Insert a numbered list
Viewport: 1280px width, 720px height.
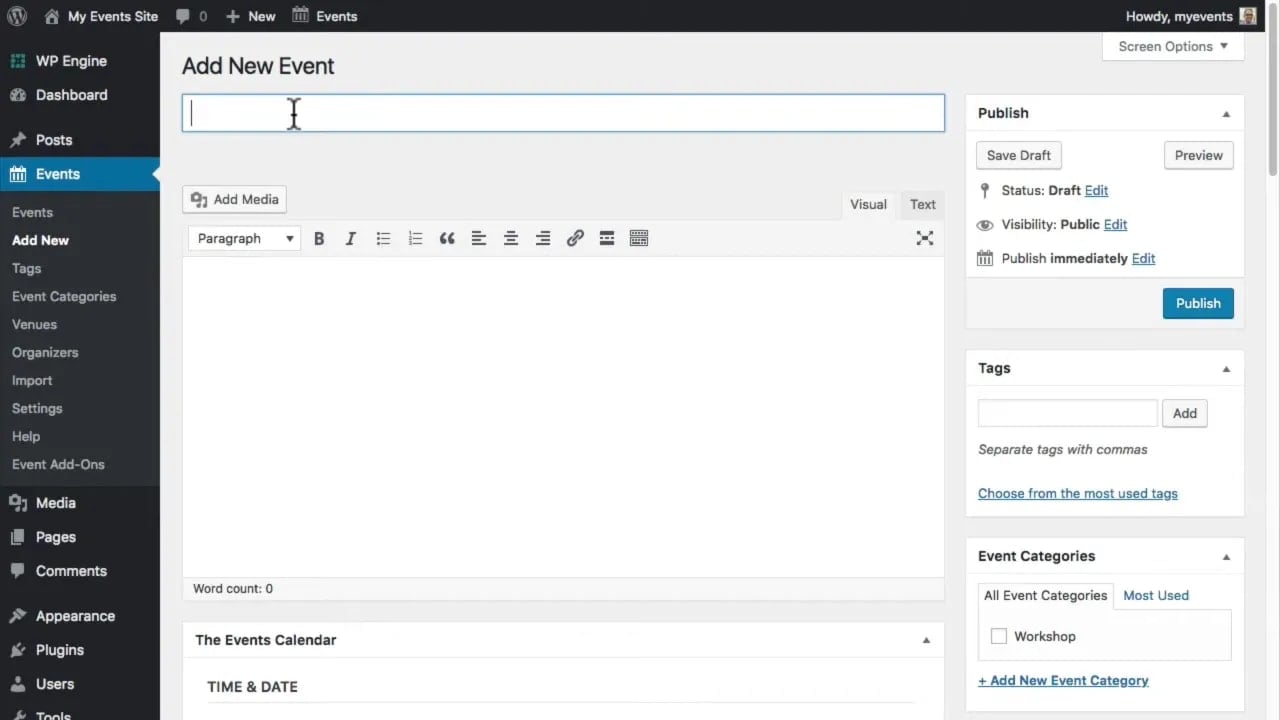click(x=415, y=238)
